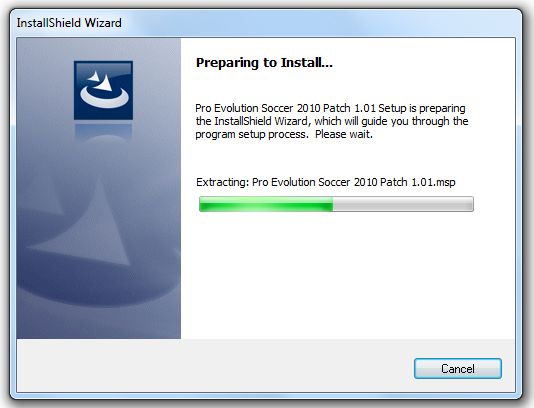Screen dimensions: 534x408
Task: Click the green filled part of progress bar
Action: click(x=266, y=204)
